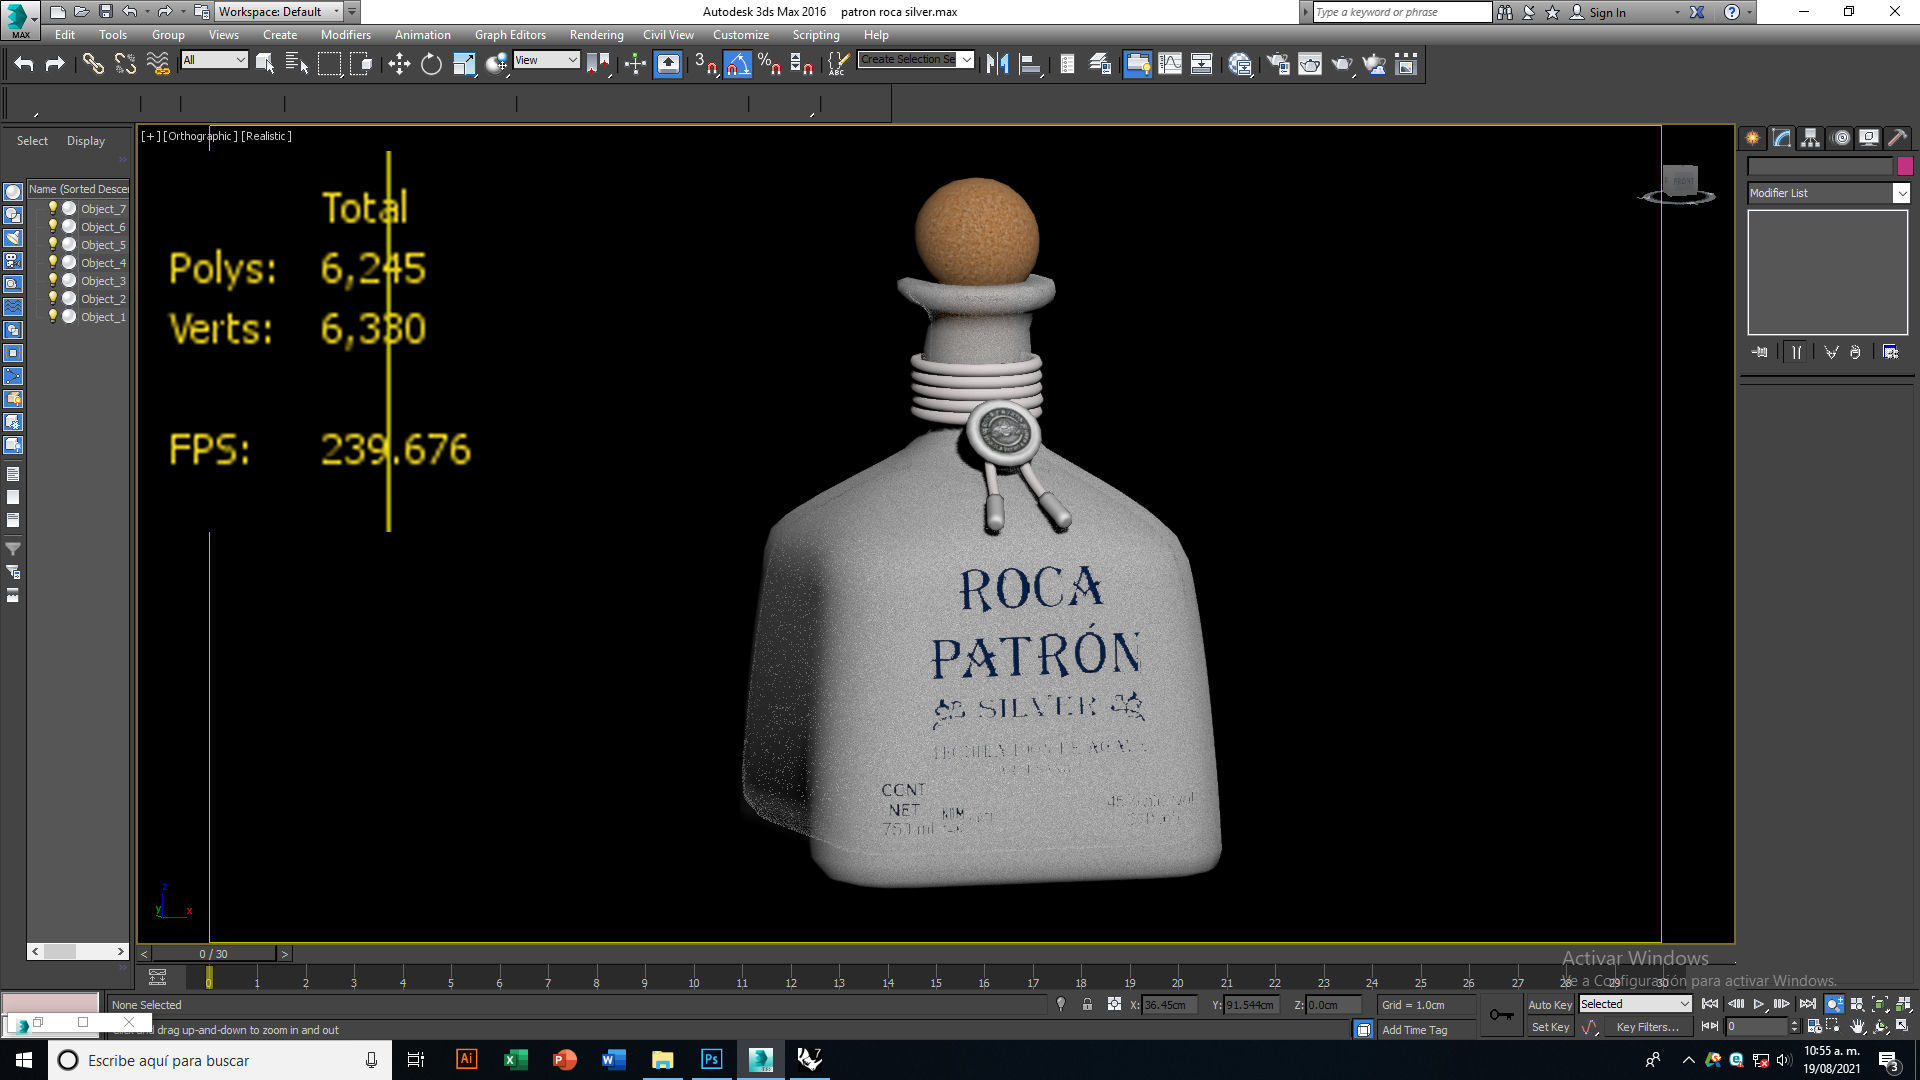Open the Modifiers menu
This screenshot has width=1920, height=1080.
tap(345, 34)
